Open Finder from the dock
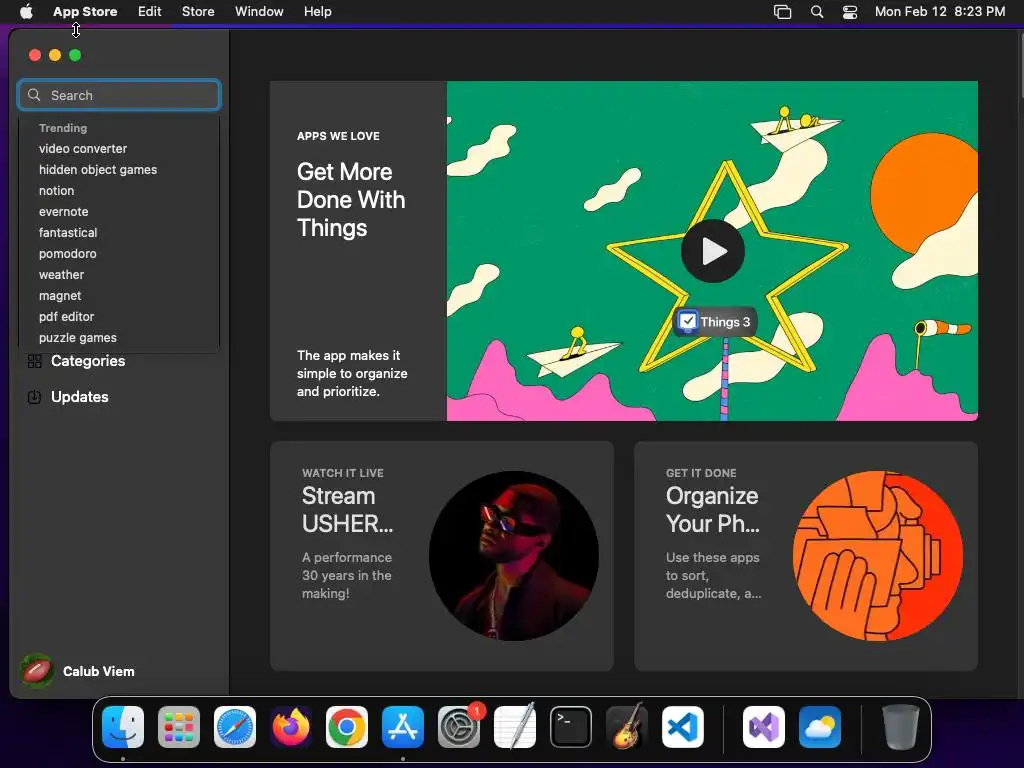 [x=123, y=727]
